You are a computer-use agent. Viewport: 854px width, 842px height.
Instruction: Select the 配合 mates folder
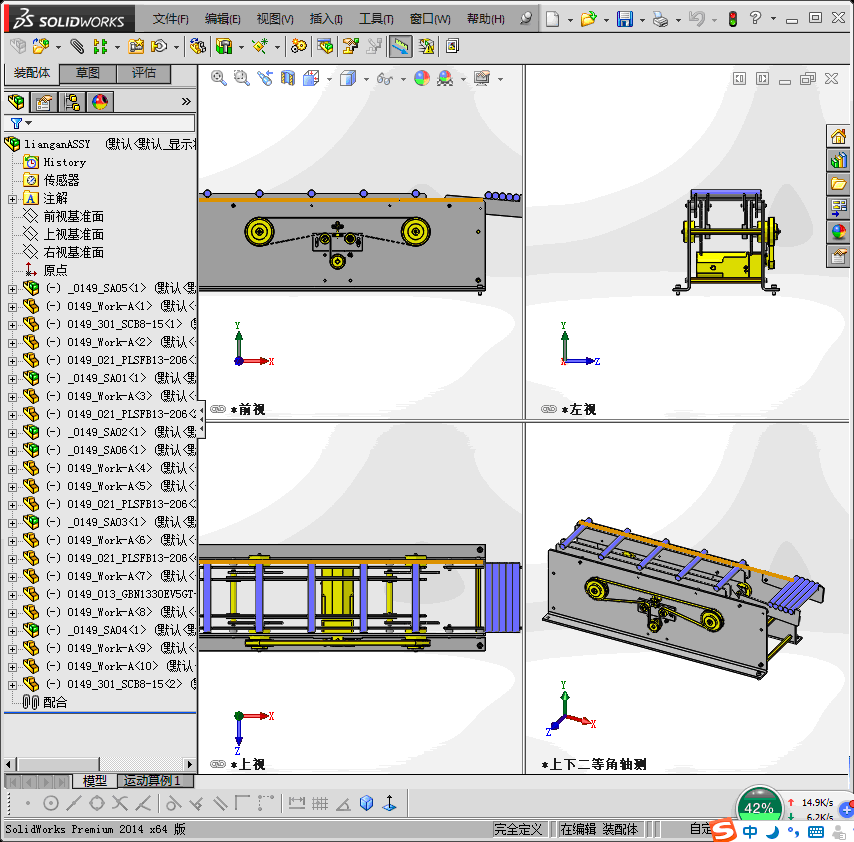coord(56,703)
